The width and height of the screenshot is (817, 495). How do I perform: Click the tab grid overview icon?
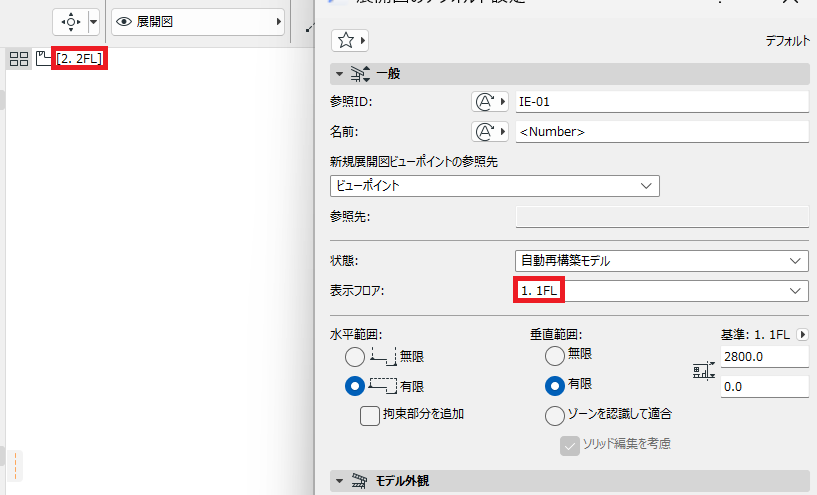click(19, 59)
